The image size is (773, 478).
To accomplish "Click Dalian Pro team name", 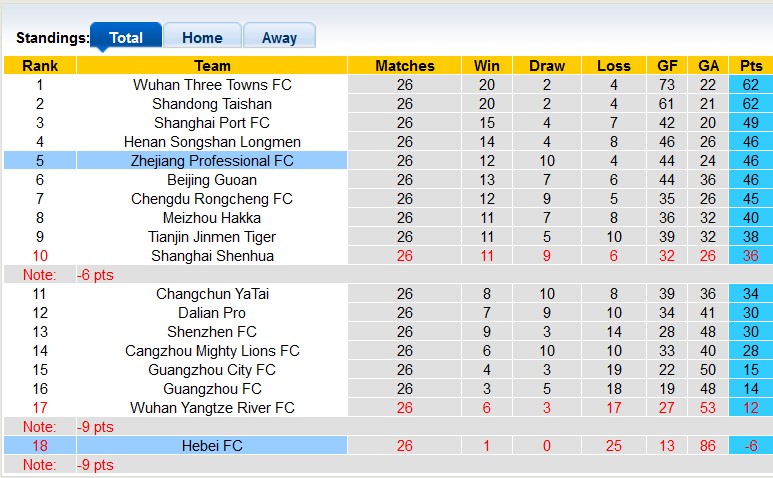I will (212, 313).
